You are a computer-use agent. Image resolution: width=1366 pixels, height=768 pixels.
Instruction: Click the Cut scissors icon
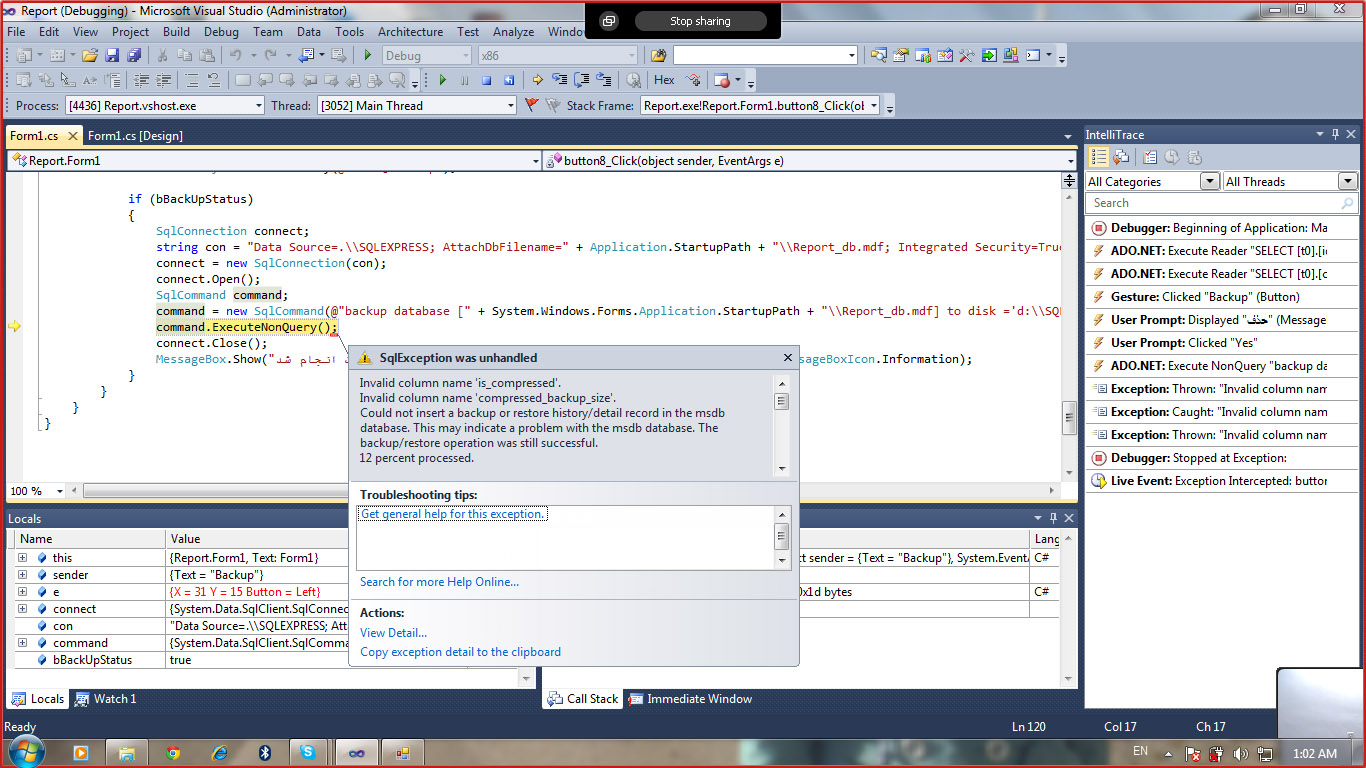pos(161,56)
